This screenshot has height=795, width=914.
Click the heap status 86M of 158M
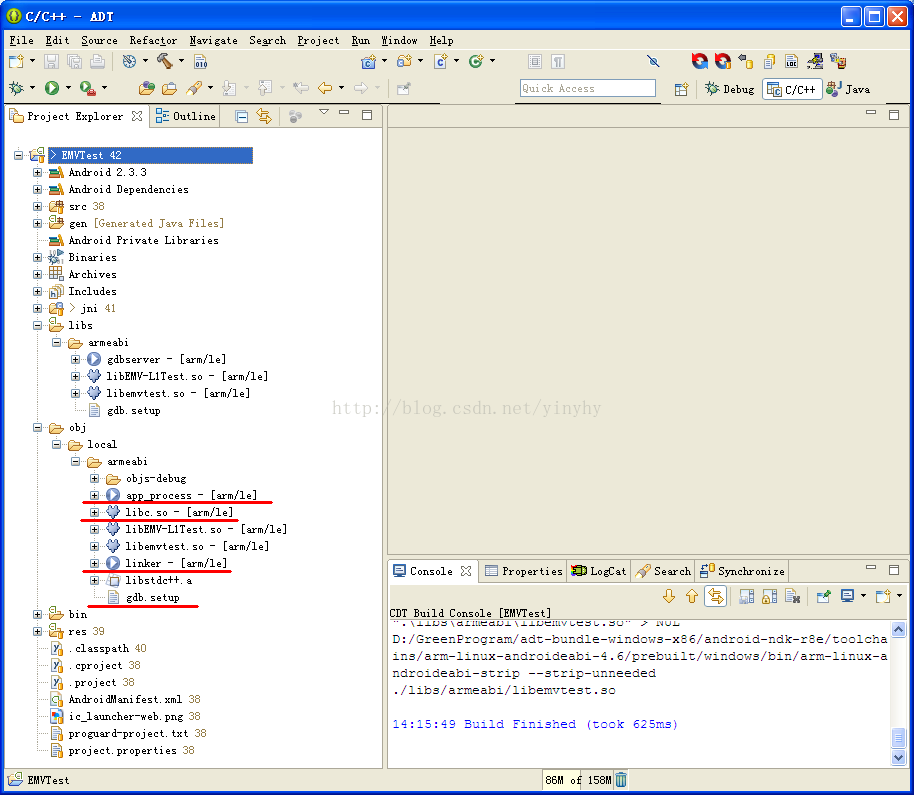click(x=578, y=780)
